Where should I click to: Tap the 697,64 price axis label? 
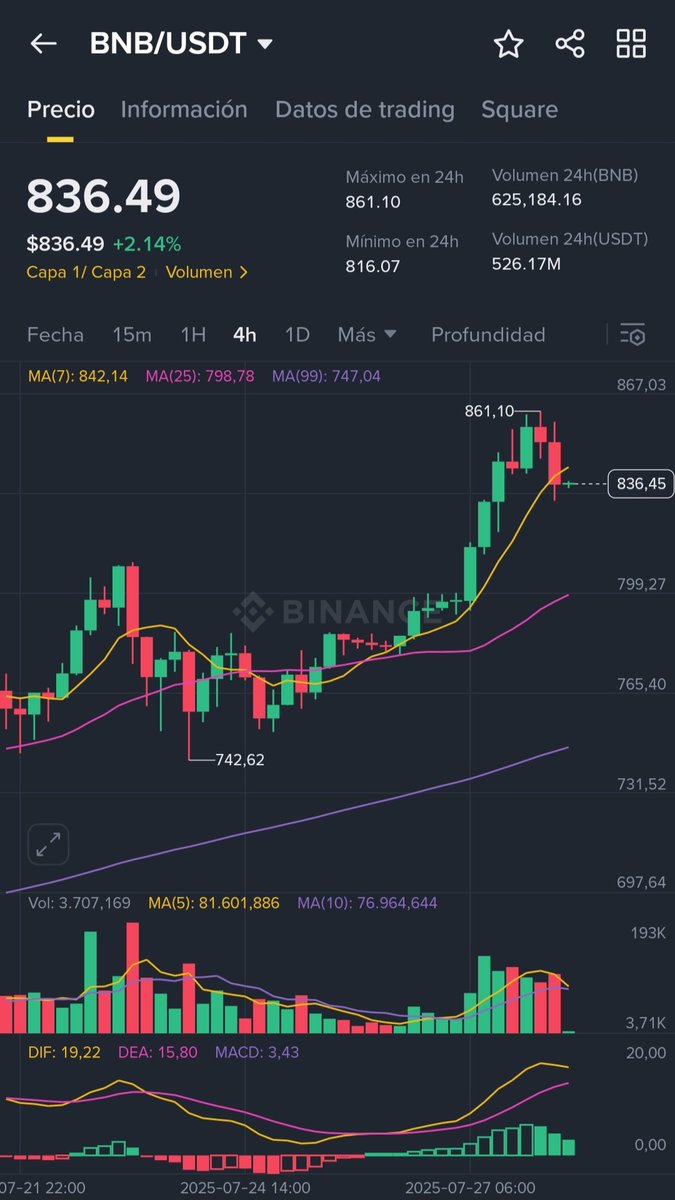641,882
